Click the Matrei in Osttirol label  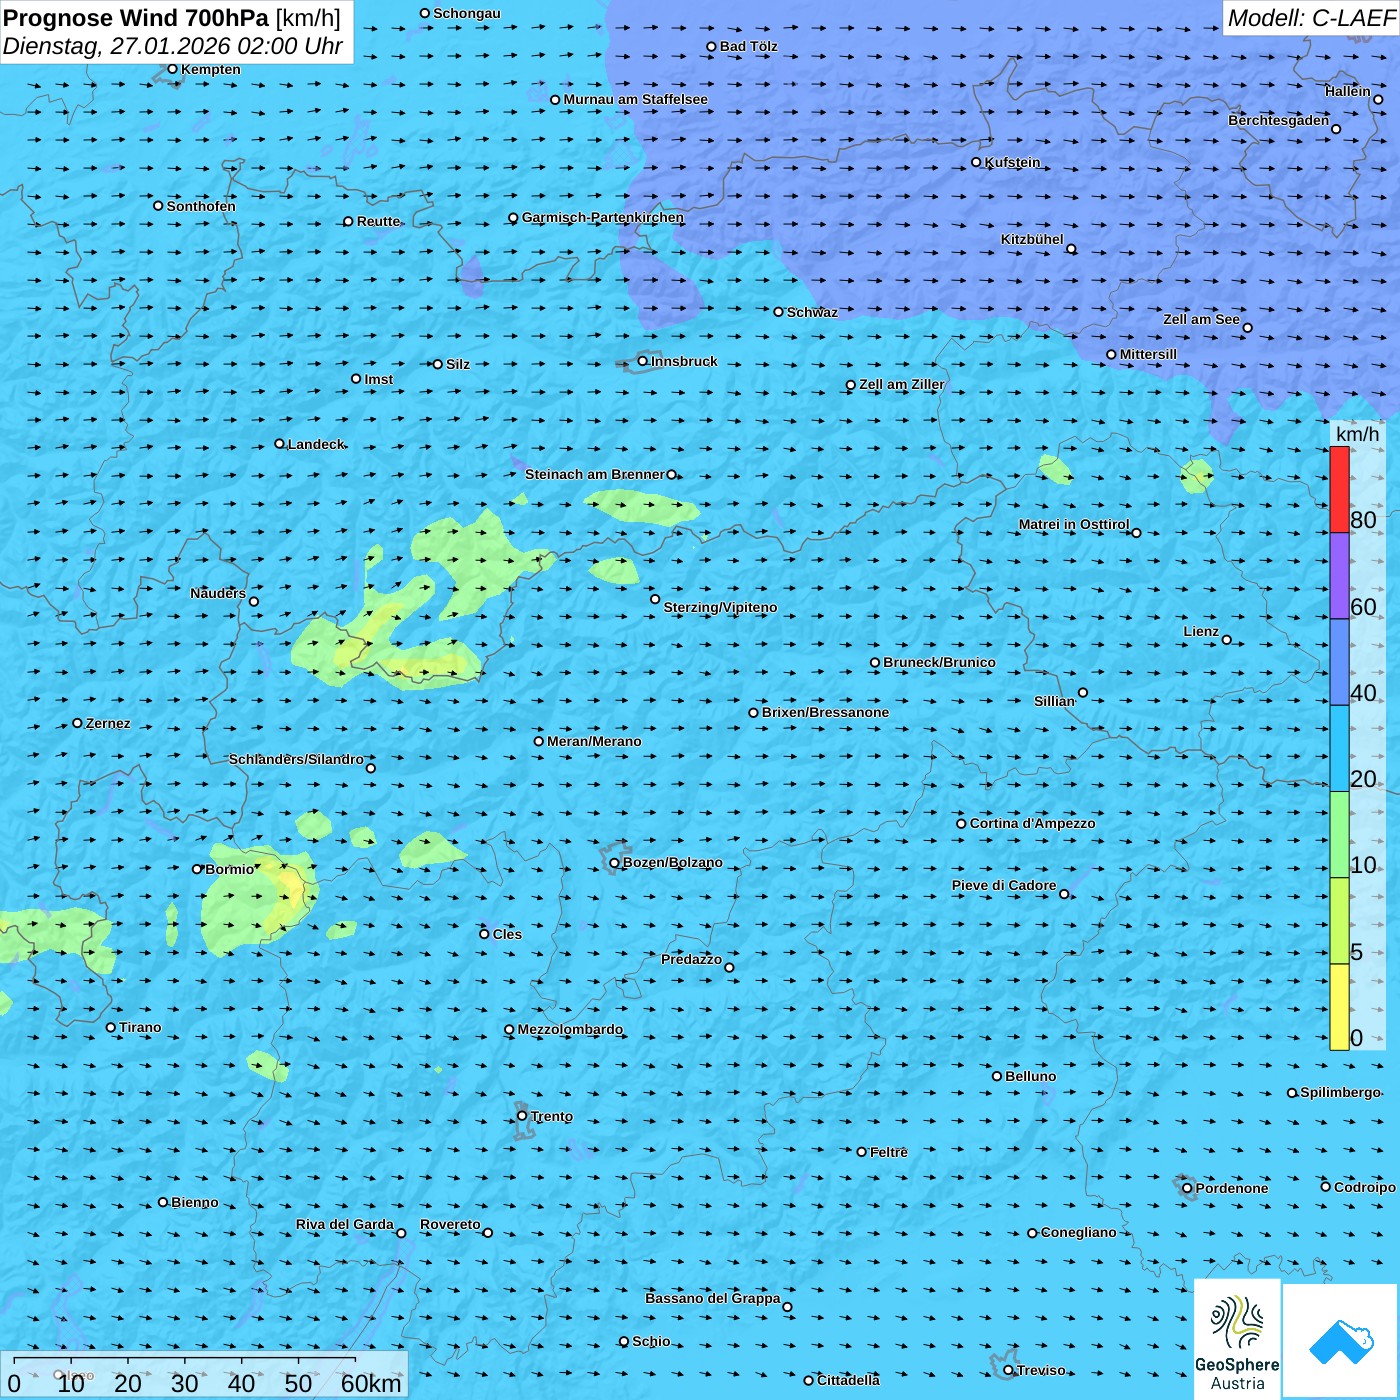[1074, 524]
